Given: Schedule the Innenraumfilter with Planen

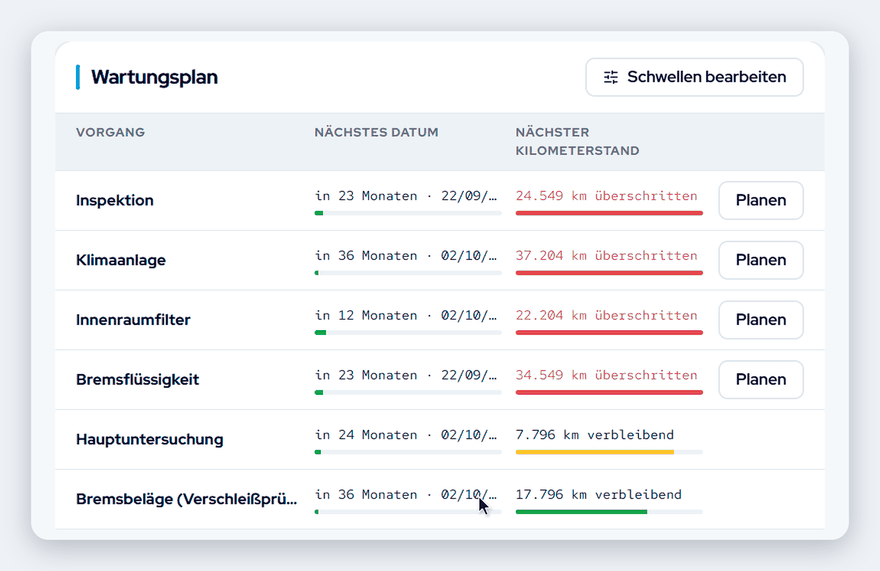Looking at the screenshot, I should (760, 320).
